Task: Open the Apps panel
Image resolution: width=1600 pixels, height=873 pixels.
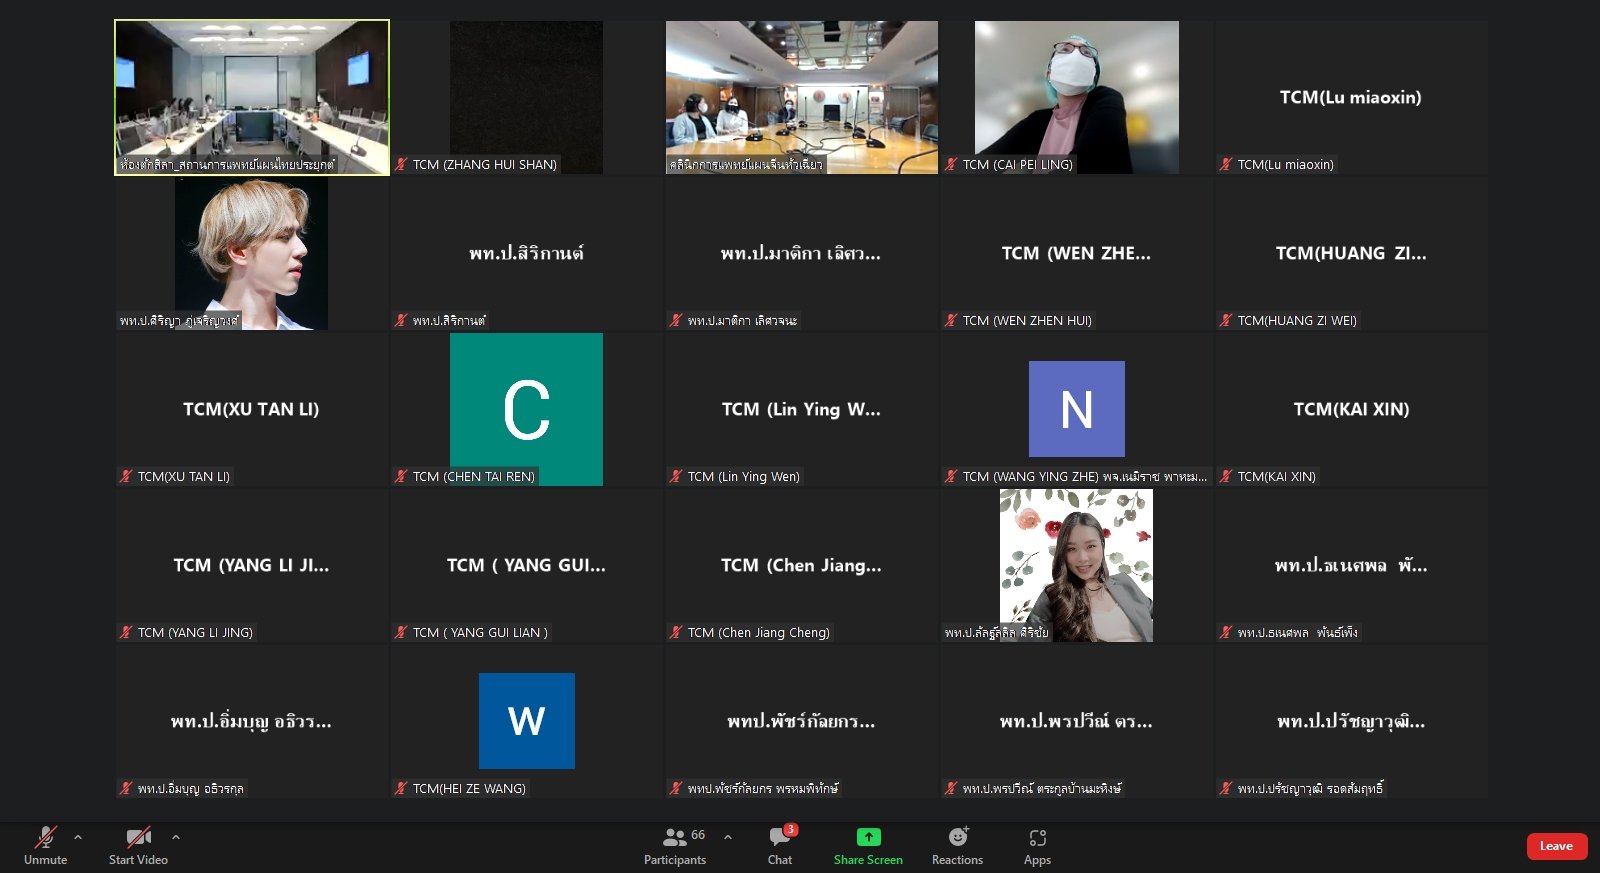Action: [1037, 845]
